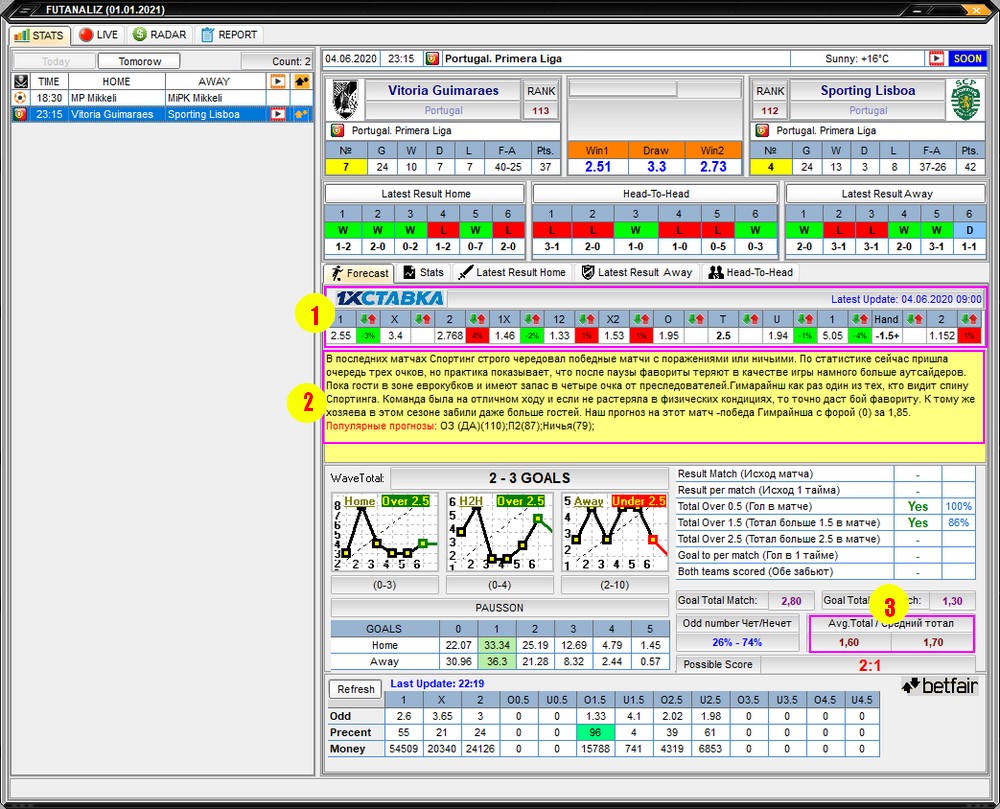Click the Vitoria Guimaraes team name

(443, 91)
